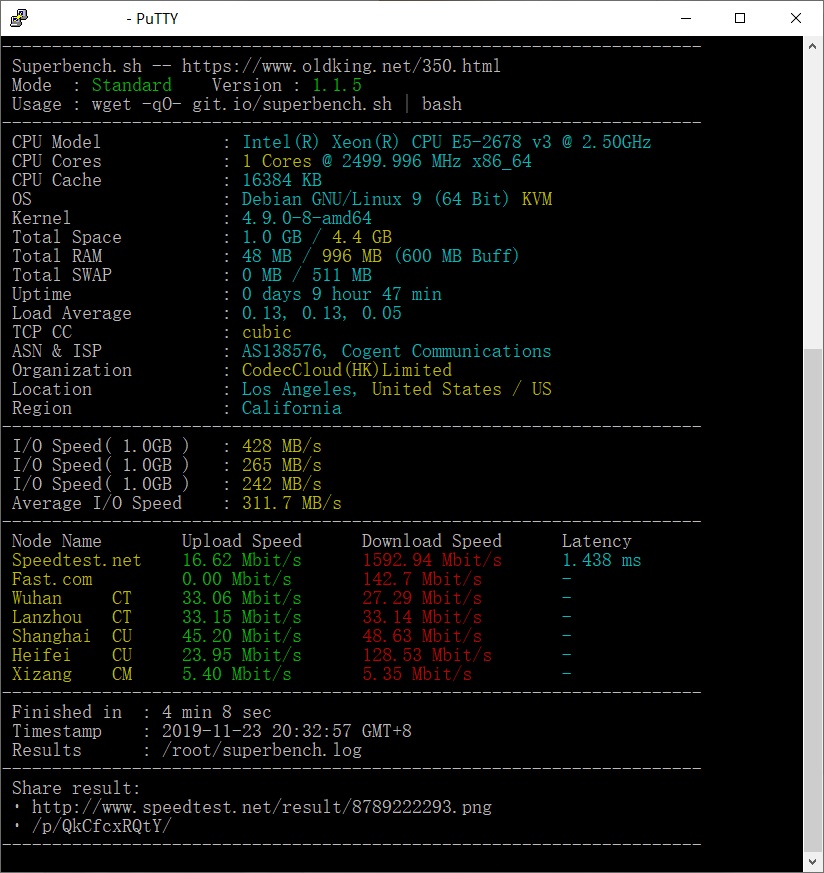Screen dimensions: 824x873
Task: Minimize the PuTTY window
Action: (685, 18)
